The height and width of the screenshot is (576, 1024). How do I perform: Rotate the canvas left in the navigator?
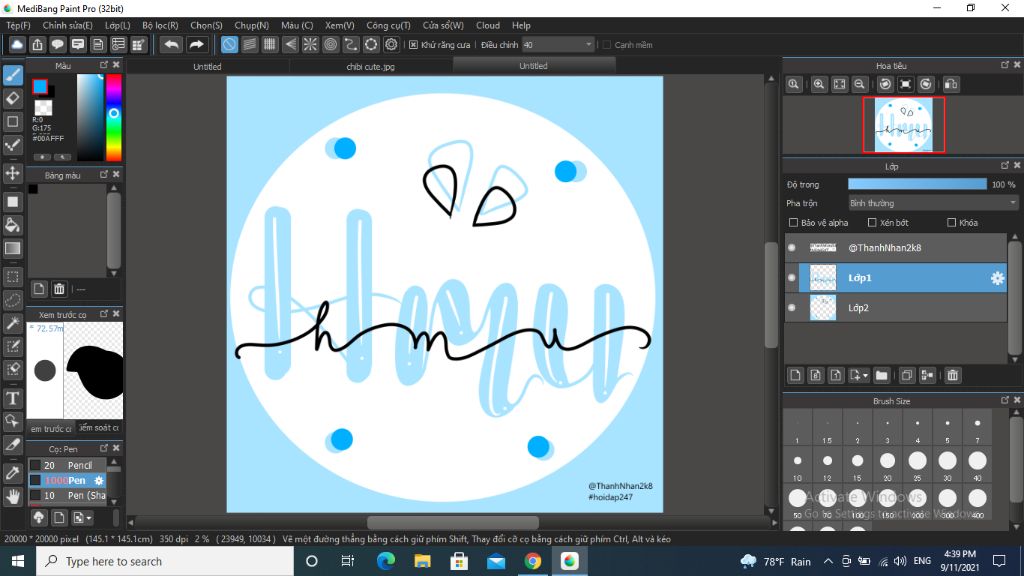[x=885, y=84]
